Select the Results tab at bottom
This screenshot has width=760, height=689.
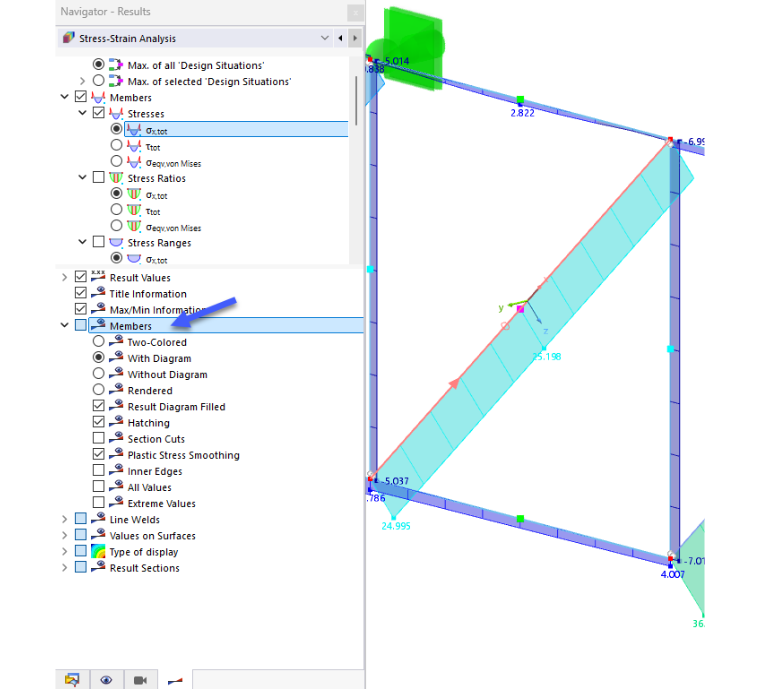(175, 680)
